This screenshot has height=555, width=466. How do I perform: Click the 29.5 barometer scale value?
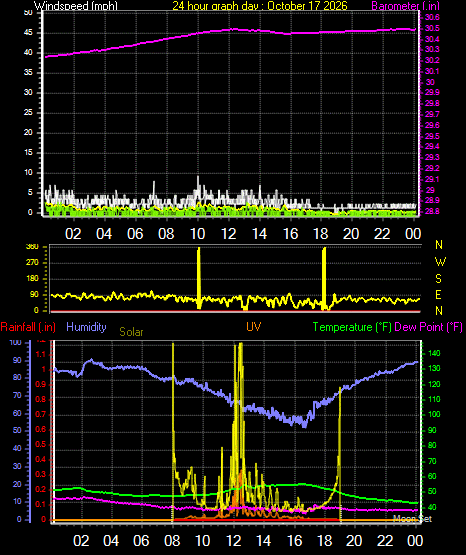432,136
